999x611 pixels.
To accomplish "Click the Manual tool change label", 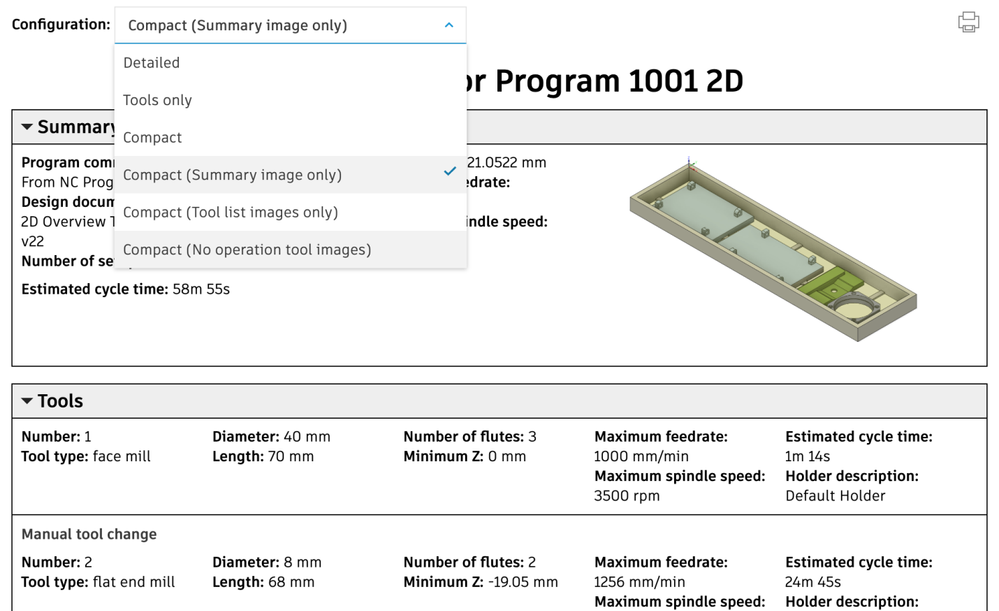I will click(89, 534).
